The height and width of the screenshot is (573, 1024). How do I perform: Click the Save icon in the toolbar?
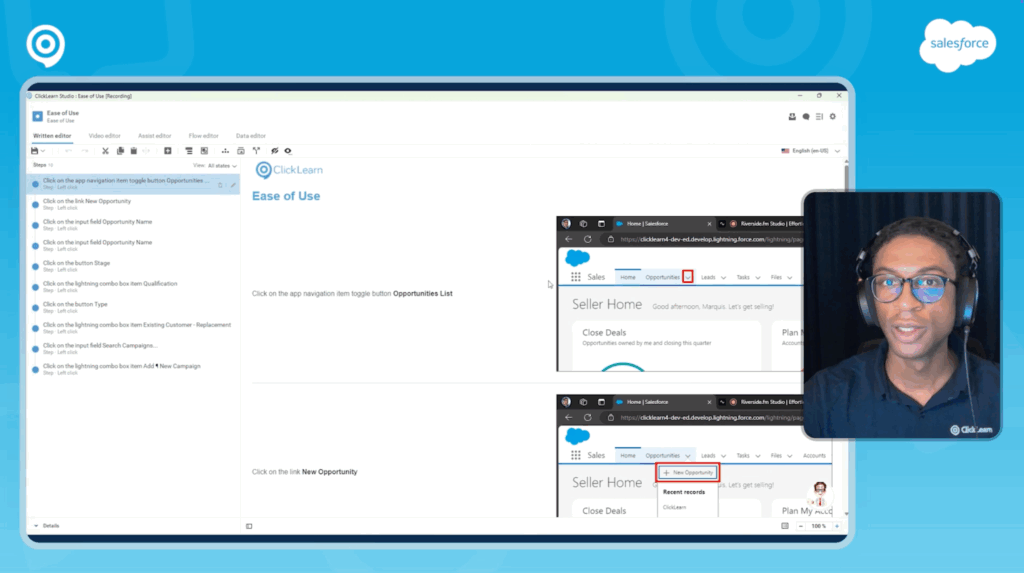coord(35,151)
